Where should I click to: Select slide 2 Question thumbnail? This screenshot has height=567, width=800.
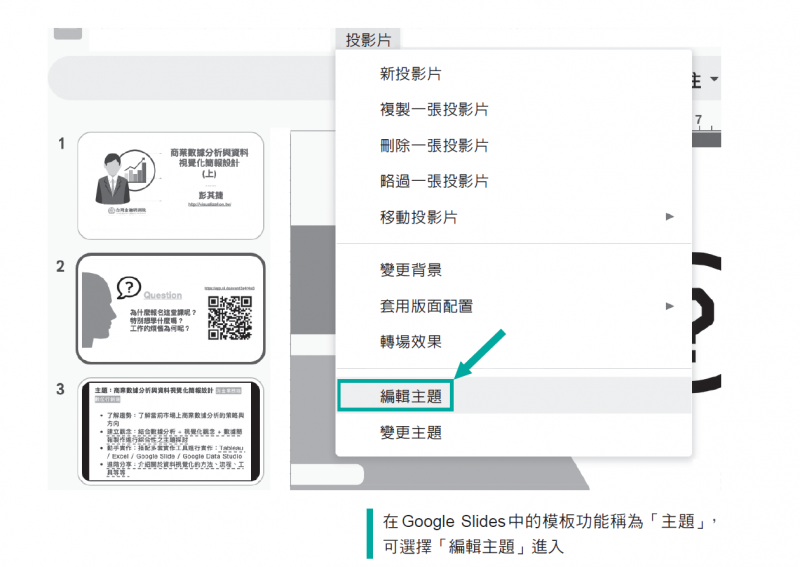pos(170,309)
